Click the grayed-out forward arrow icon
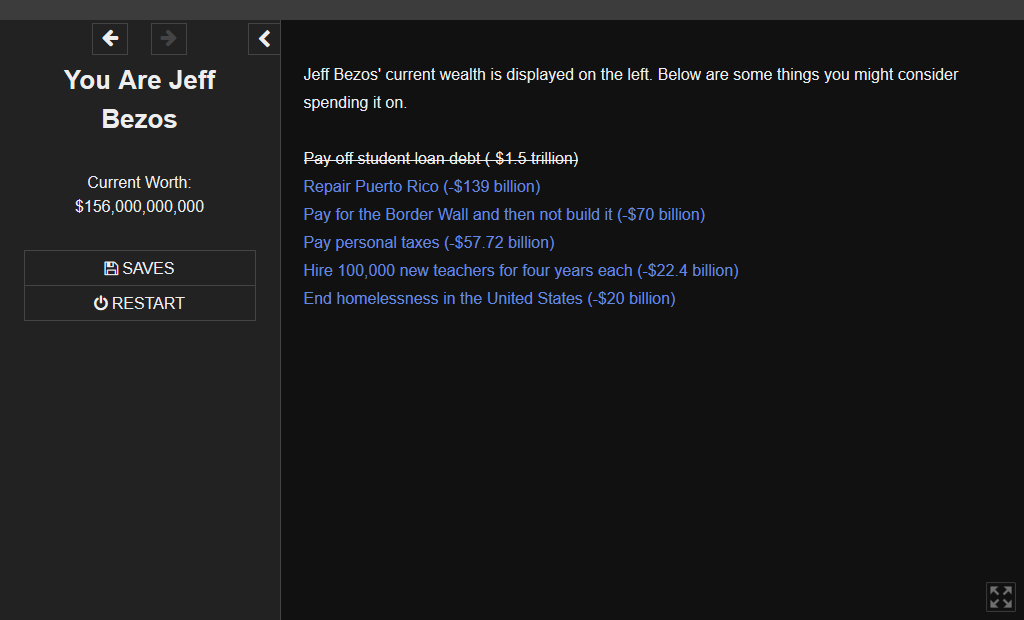 (x=168, y=38)
